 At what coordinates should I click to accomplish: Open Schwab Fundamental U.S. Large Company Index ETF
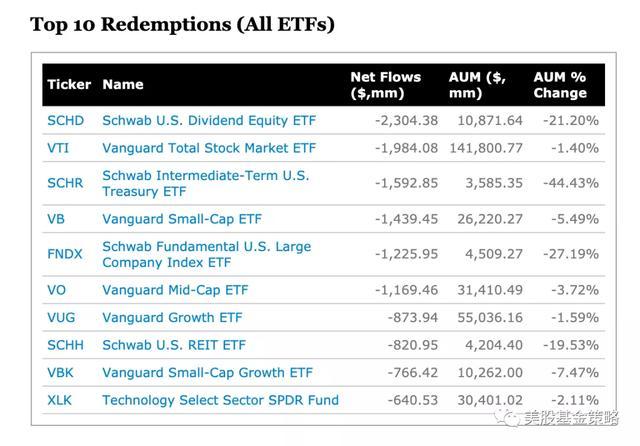tap(206, 254)
